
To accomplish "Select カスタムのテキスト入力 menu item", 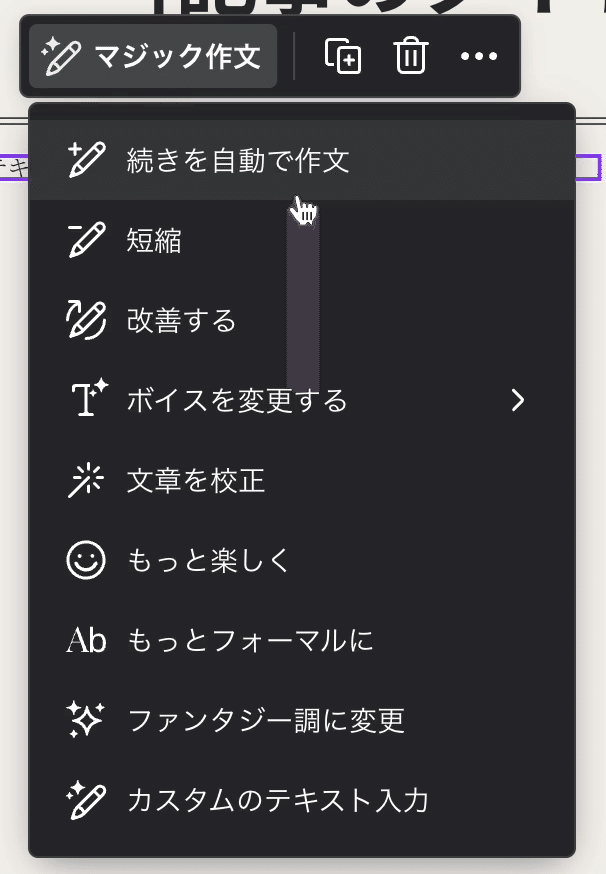I will click(x=278, y=800).
